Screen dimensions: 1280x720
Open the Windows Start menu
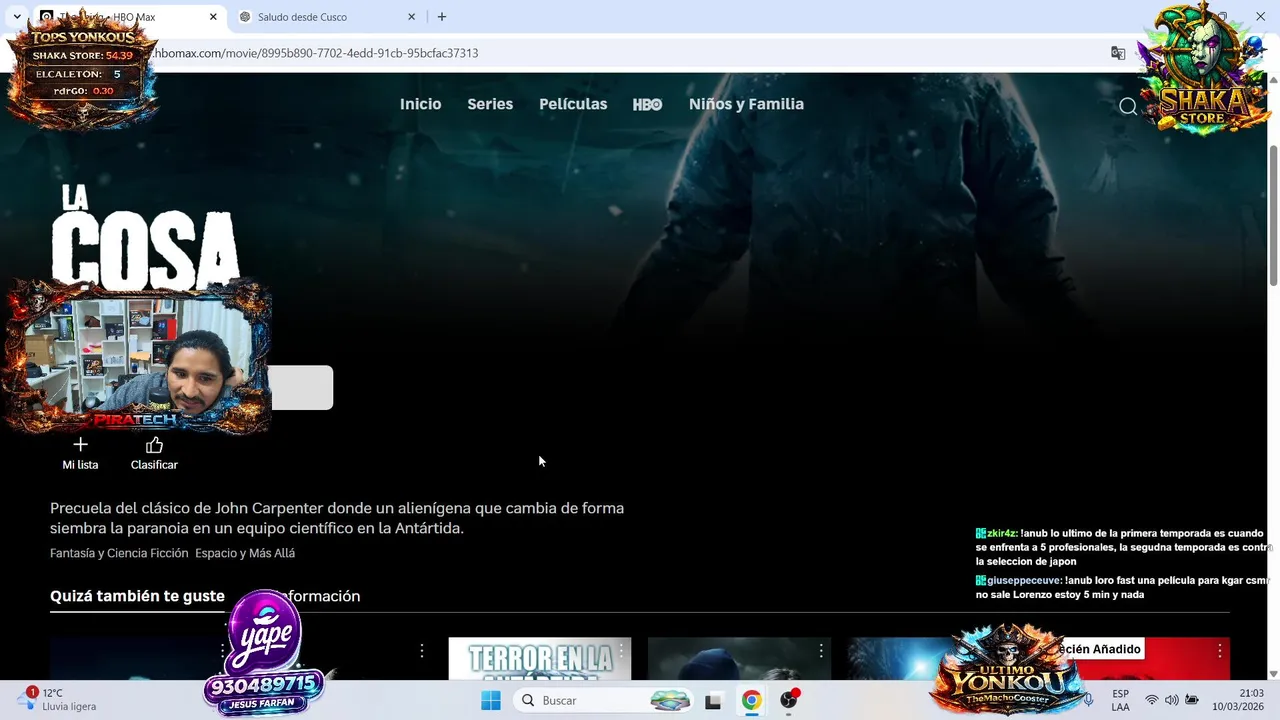tap(491, 700)
